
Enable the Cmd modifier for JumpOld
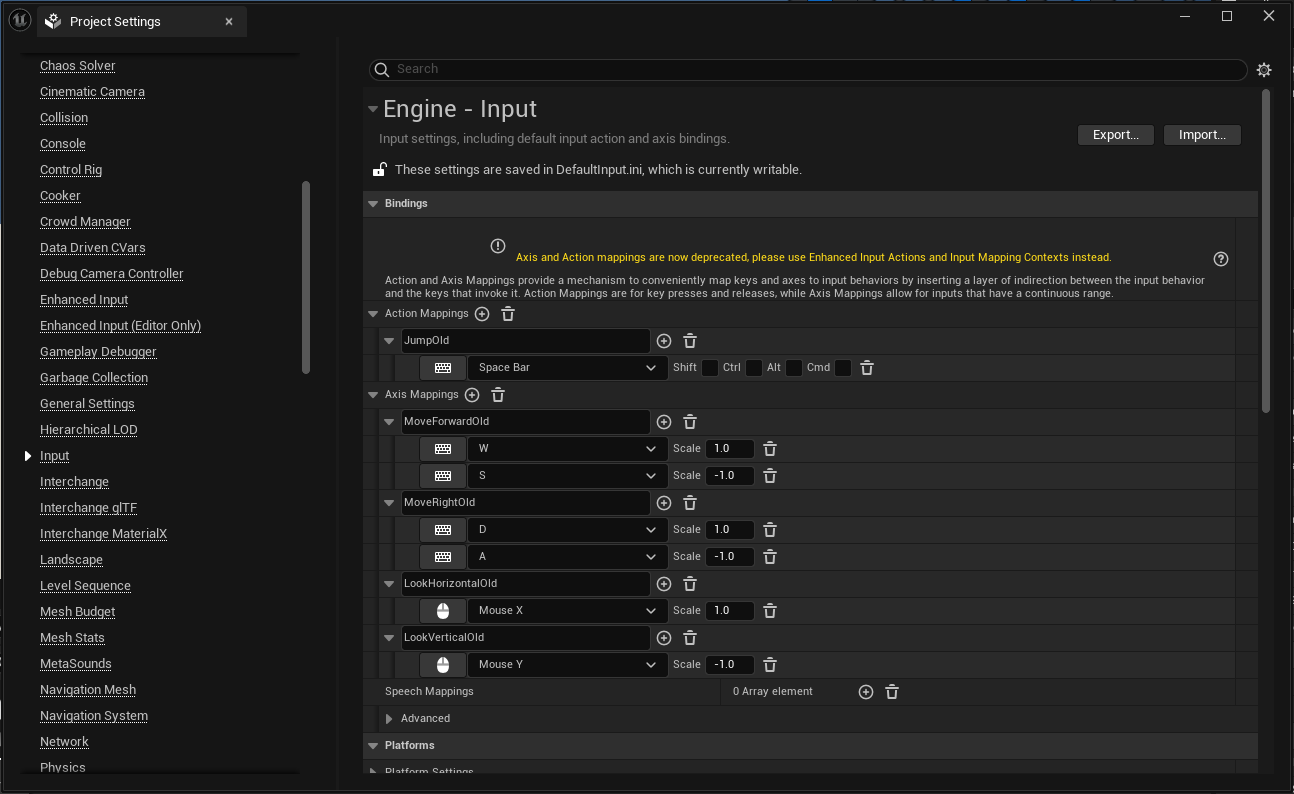pos(843,368)
